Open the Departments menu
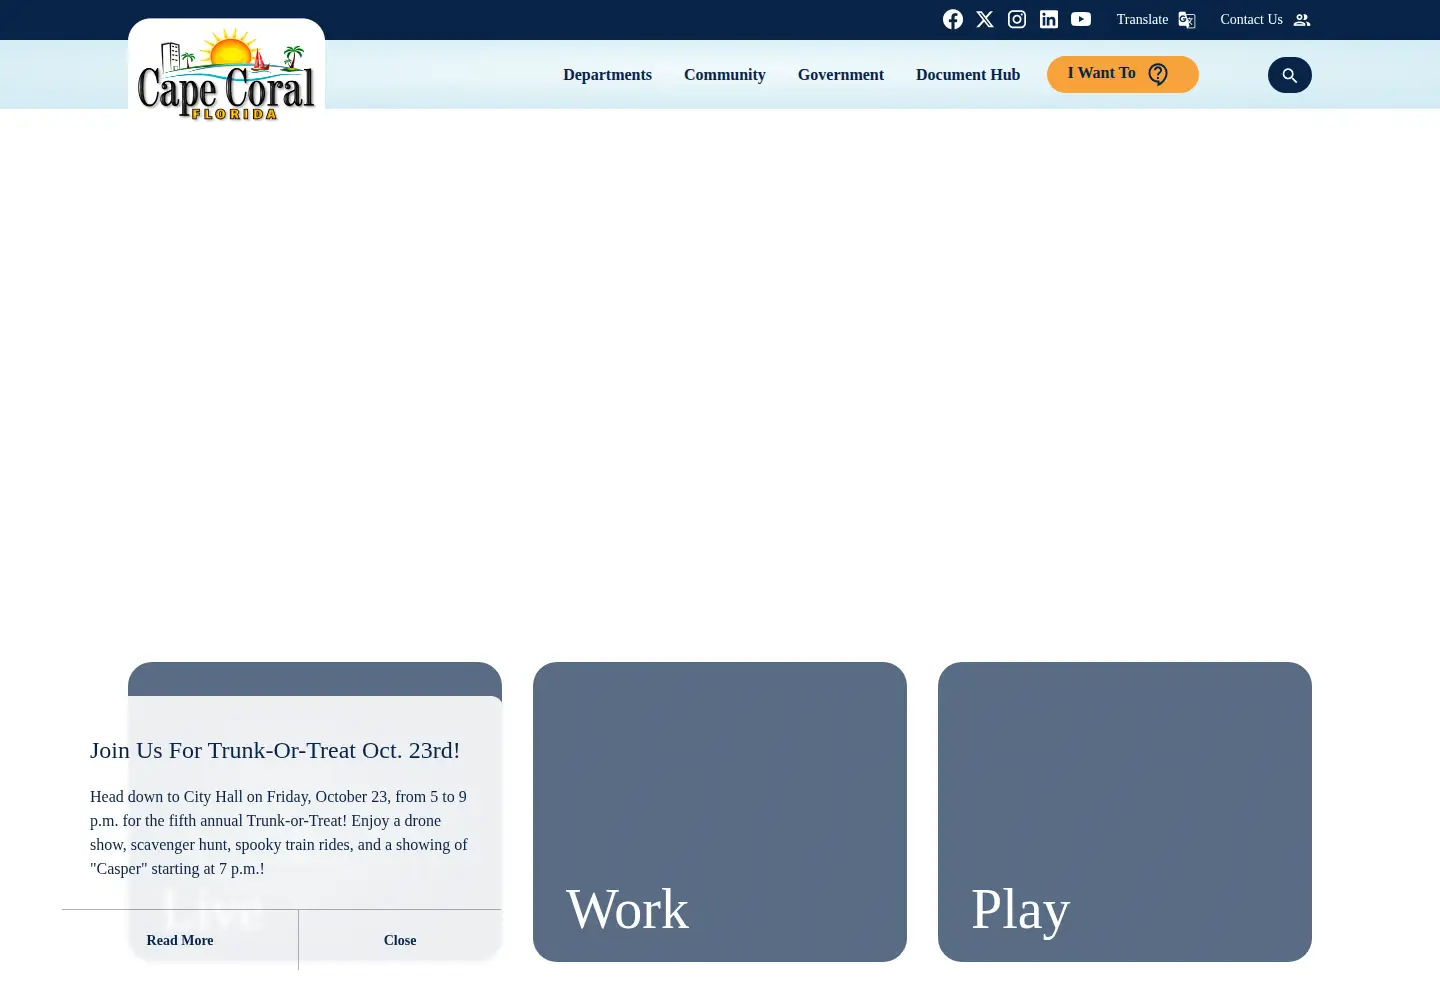This screenshot has width=1440, height=1000. click(x=607, y=75)
